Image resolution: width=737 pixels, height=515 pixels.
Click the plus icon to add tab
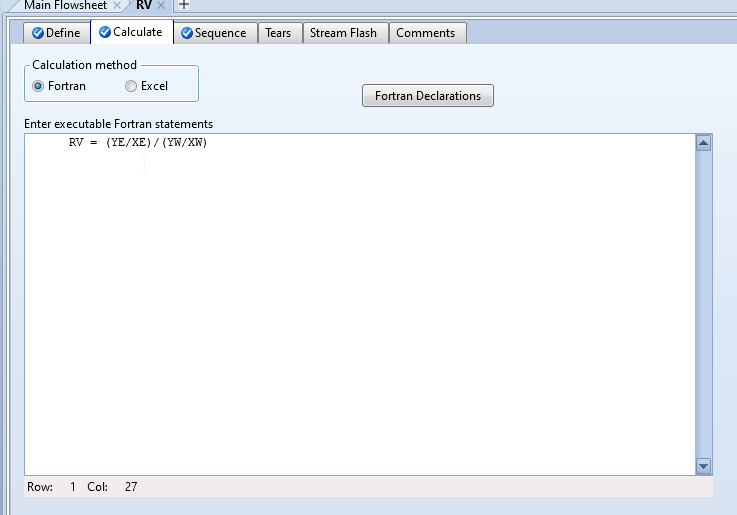[x=183, y=5]
